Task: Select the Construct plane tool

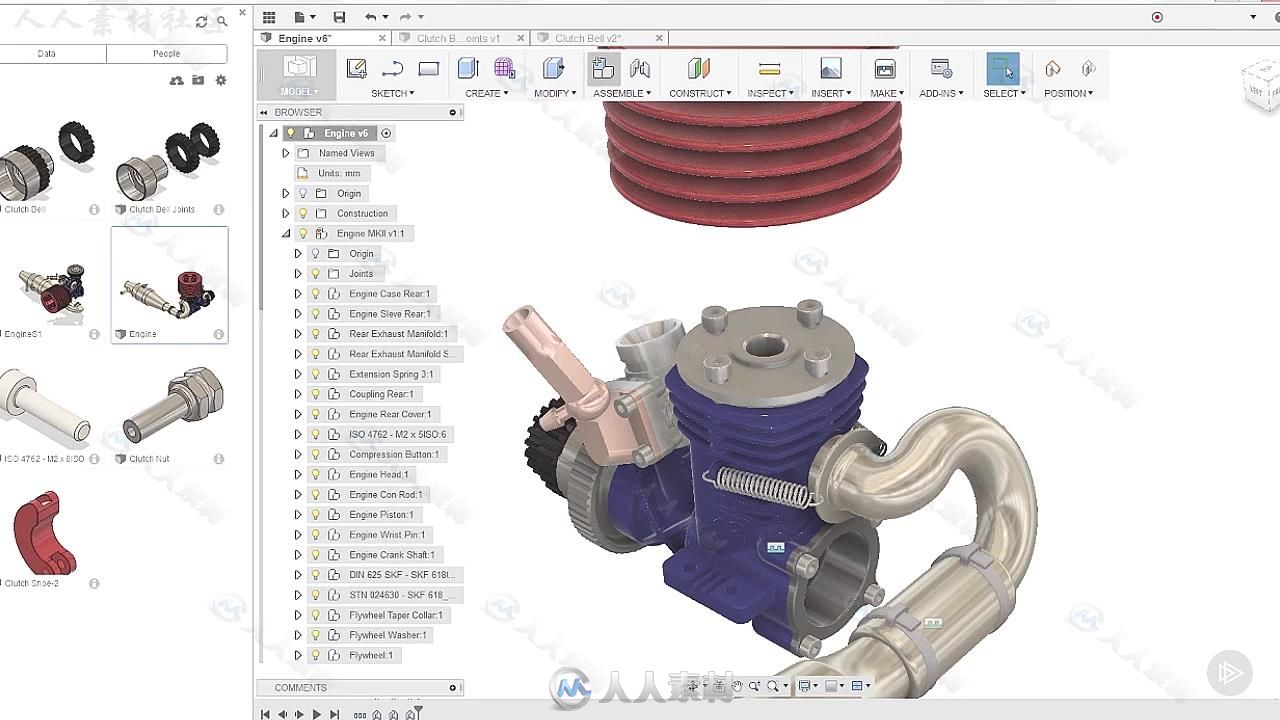Action: (x=699, y=68)
